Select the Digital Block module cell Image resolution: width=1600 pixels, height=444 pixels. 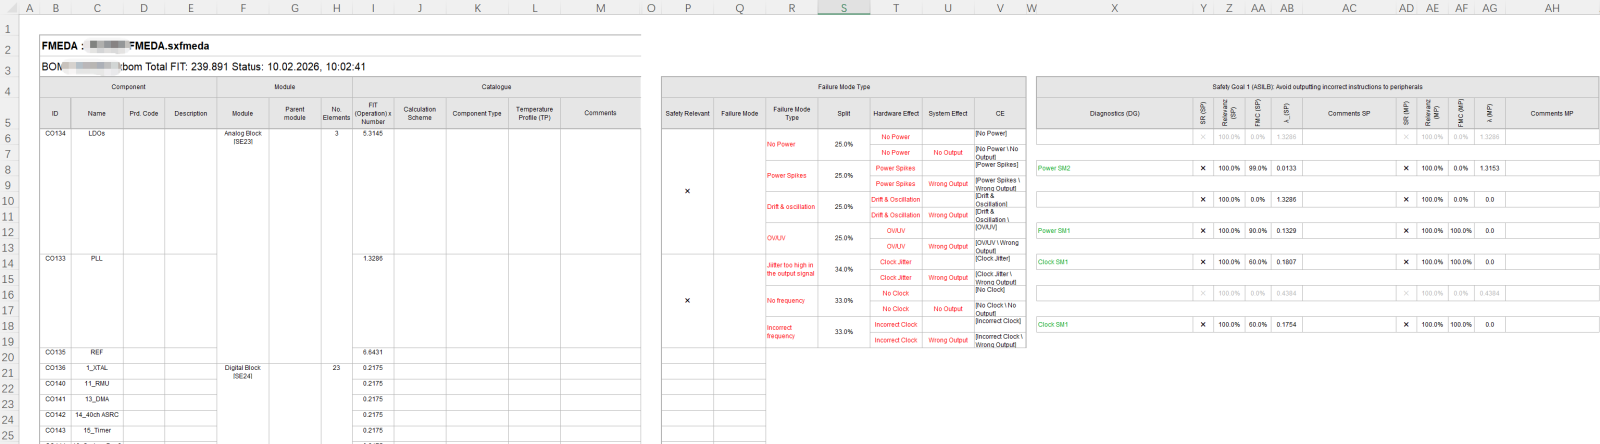coord(243,372)
